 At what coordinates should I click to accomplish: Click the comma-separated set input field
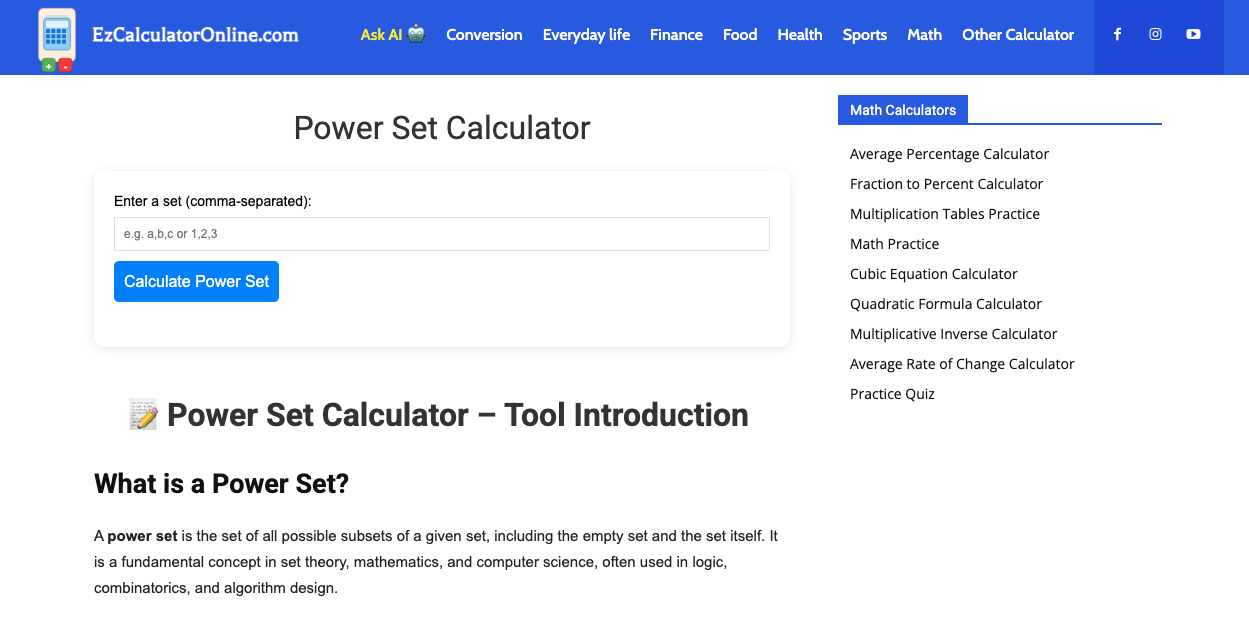[x=441, y=233]
